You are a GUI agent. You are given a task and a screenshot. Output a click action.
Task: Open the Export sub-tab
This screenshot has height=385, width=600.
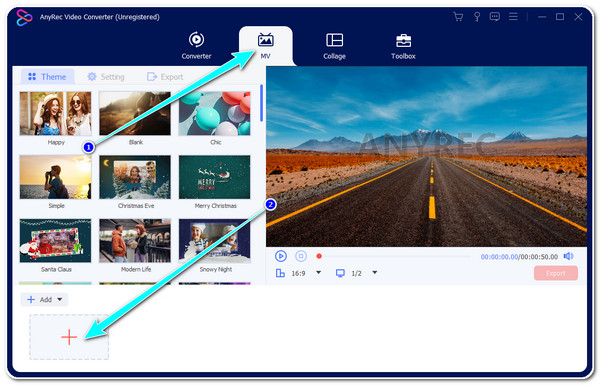tap(165, 77)
